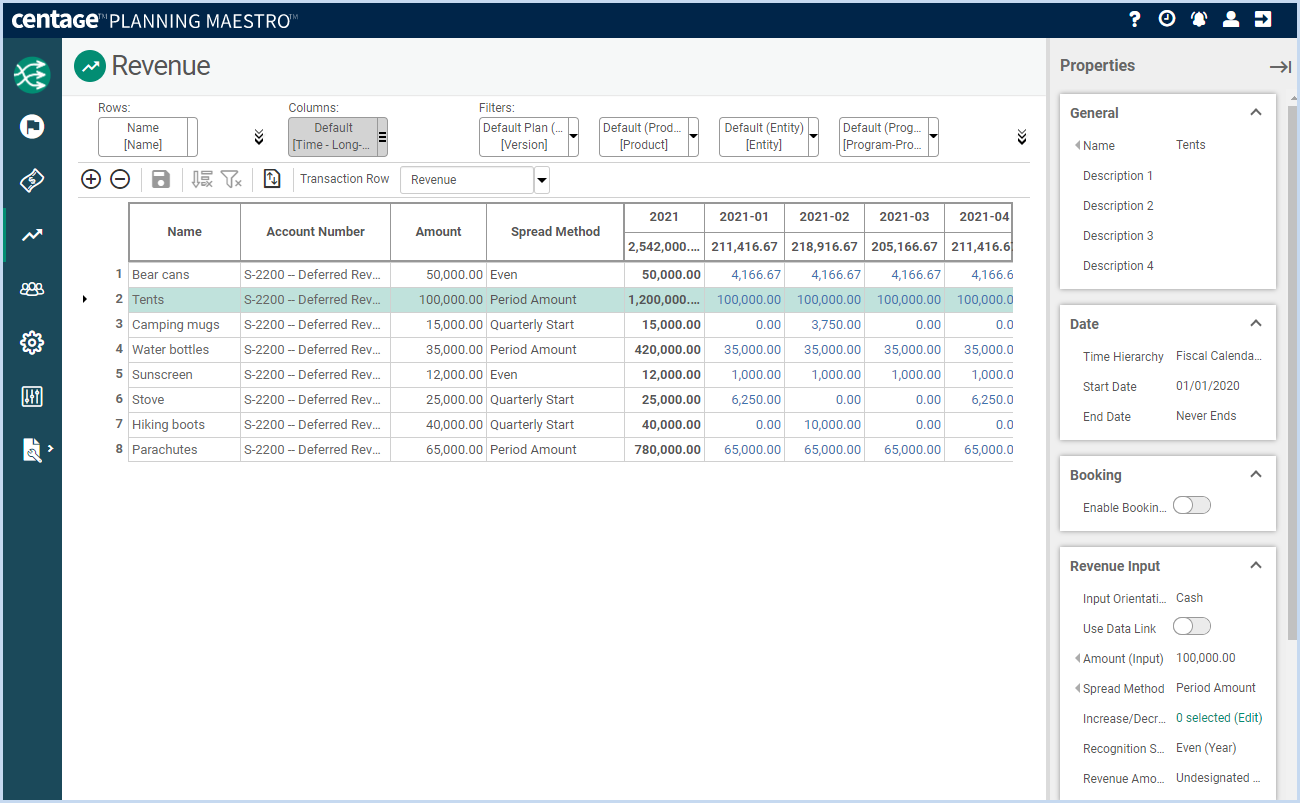The height and width of the screenshot is (803, 1300).
Task: Click the Recognition value Even (Year)
Action: pos(1206,748)
